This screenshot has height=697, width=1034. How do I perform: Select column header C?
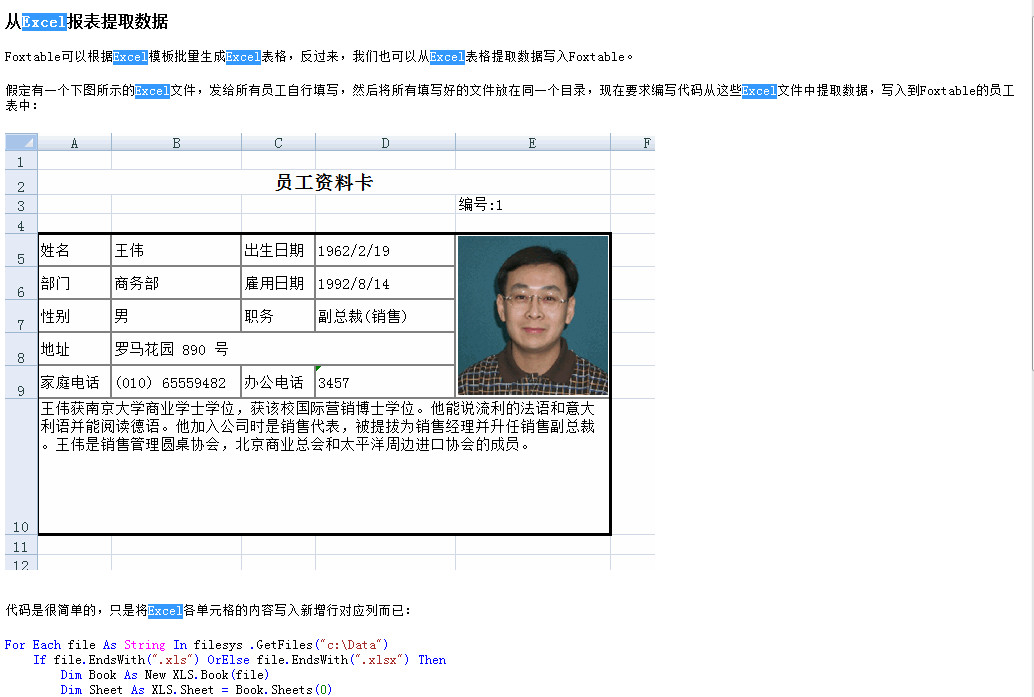278,142
